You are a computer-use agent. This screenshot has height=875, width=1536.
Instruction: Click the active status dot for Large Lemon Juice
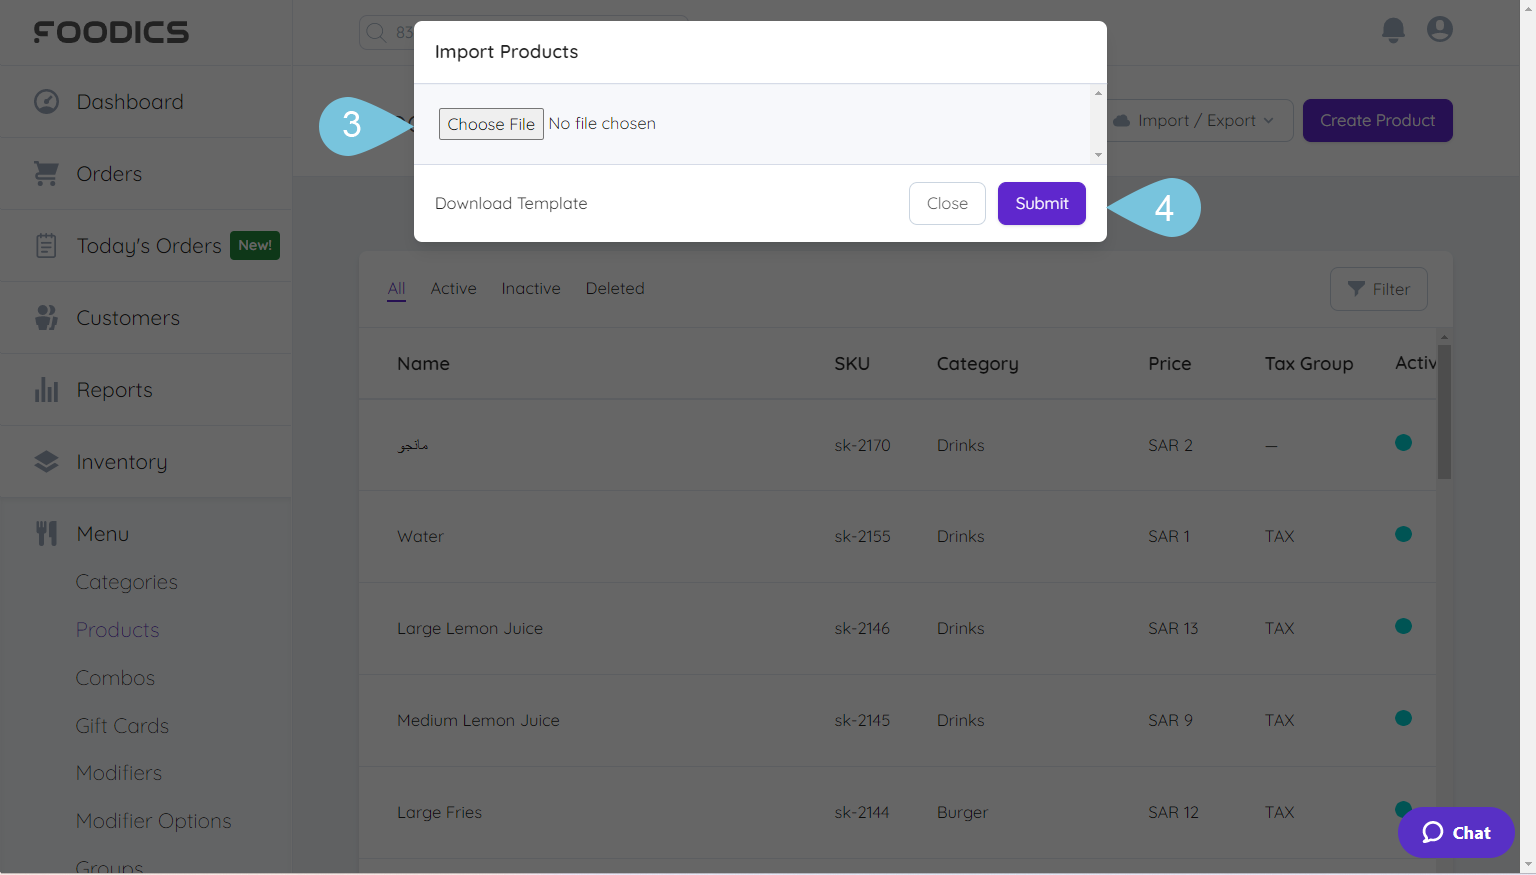[x=1403, y=626]
